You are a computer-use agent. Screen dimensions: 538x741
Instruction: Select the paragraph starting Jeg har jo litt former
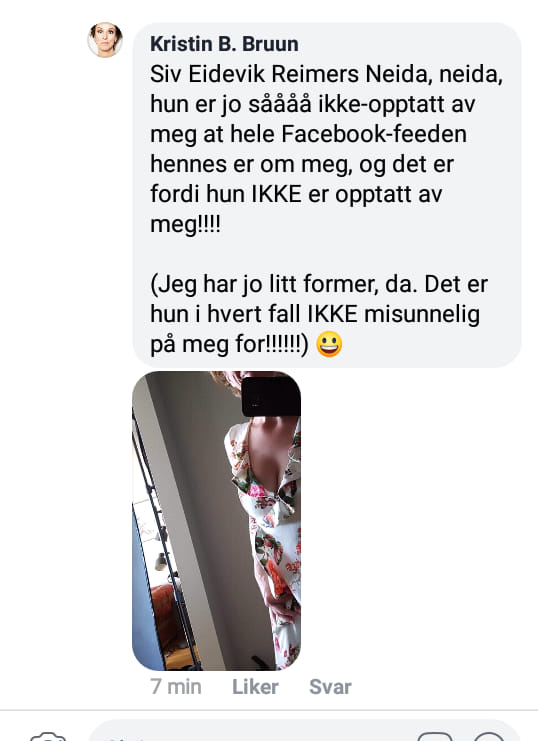tap(319, 314)
